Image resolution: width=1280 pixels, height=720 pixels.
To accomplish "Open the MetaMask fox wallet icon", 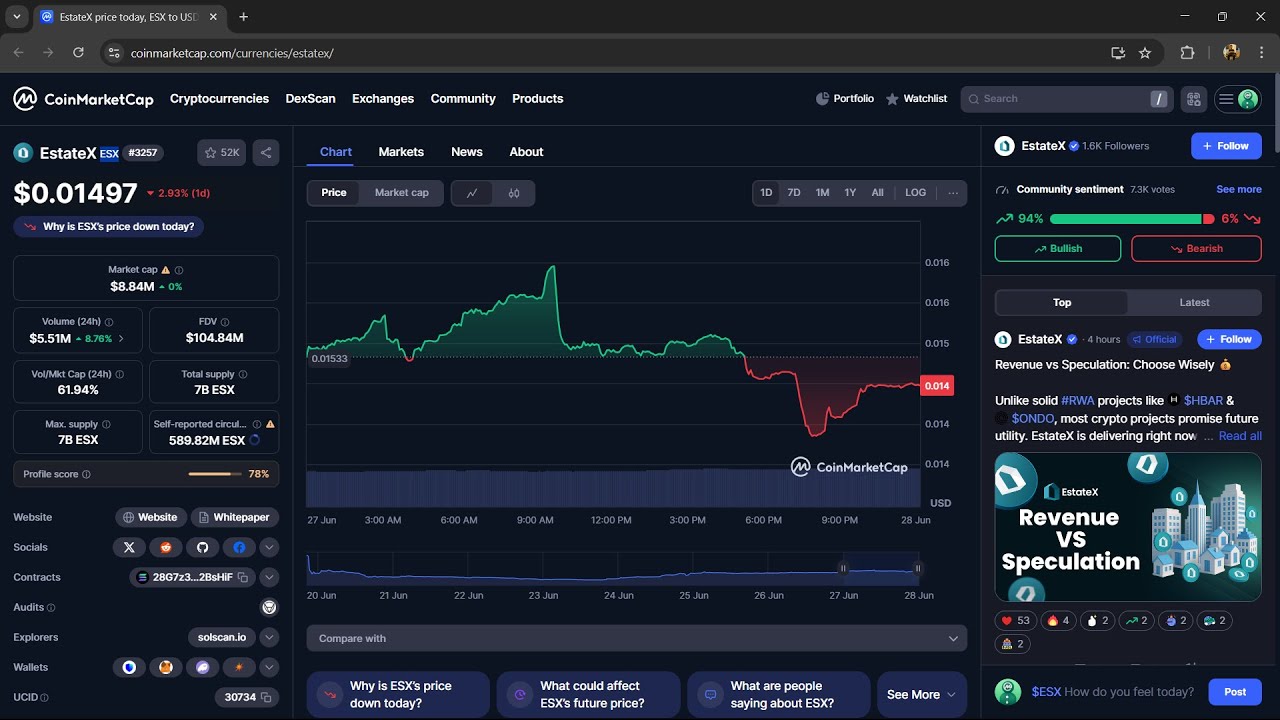I will point(166,667).
